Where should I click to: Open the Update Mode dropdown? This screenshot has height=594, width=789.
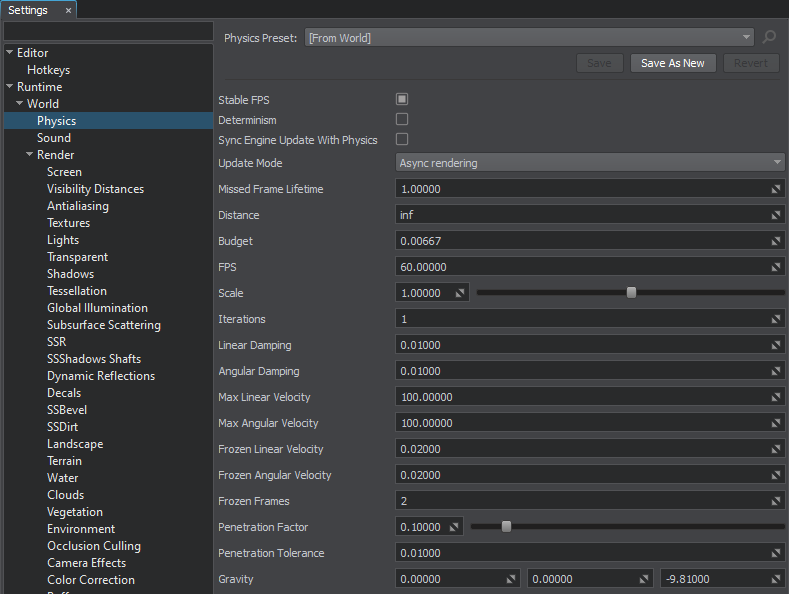[590, 163]
